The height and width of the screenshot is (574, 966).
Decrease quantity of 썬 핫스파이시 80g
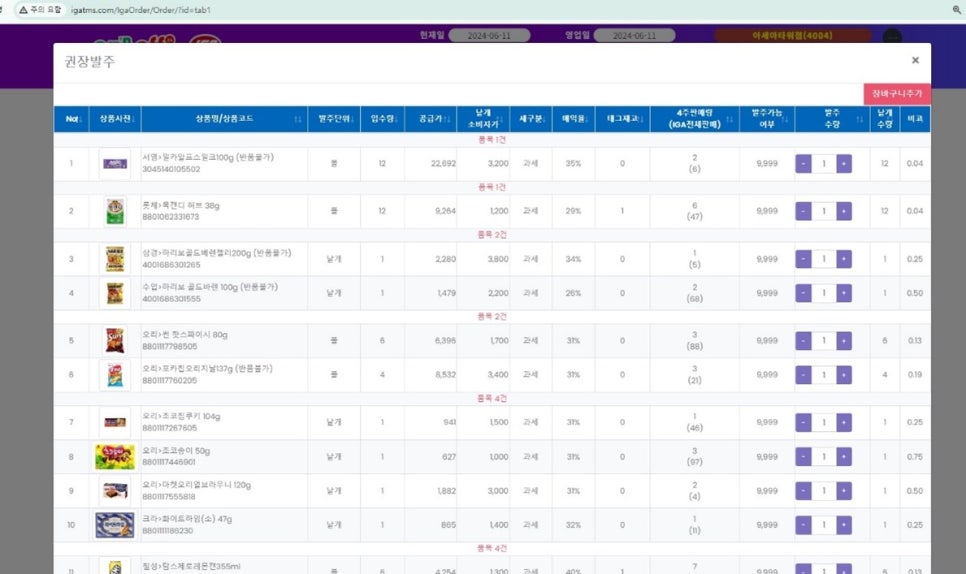point(803,341)
